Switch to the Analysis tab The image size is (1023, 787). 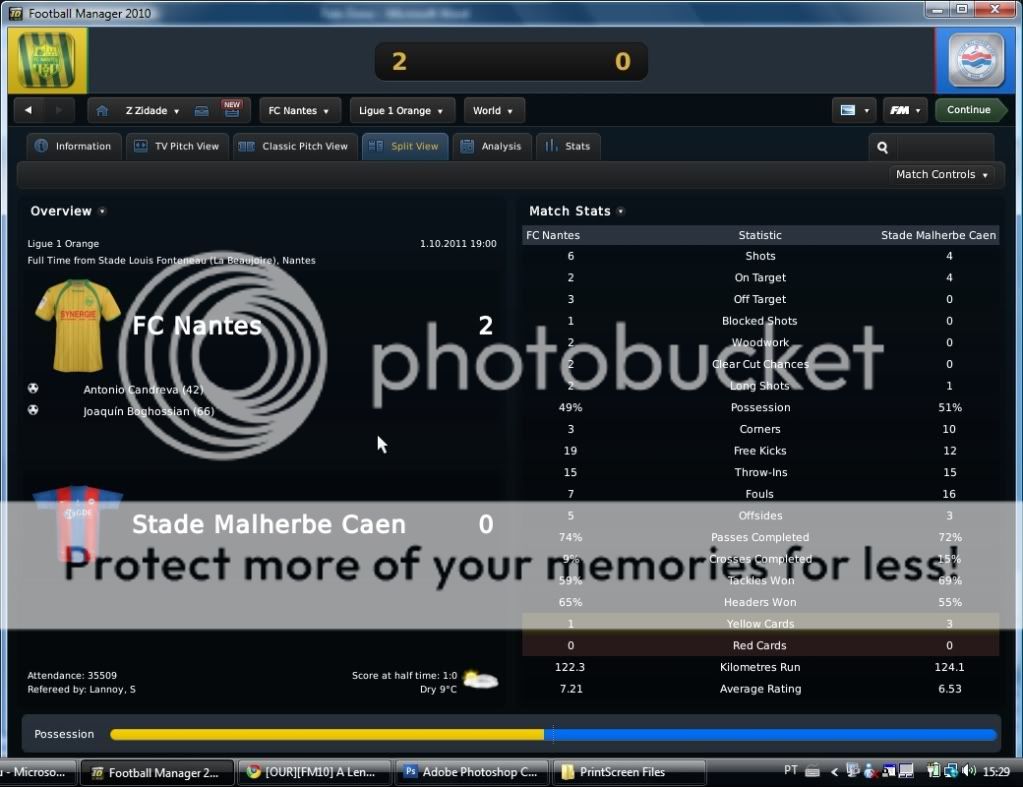(x=491, y=147)
